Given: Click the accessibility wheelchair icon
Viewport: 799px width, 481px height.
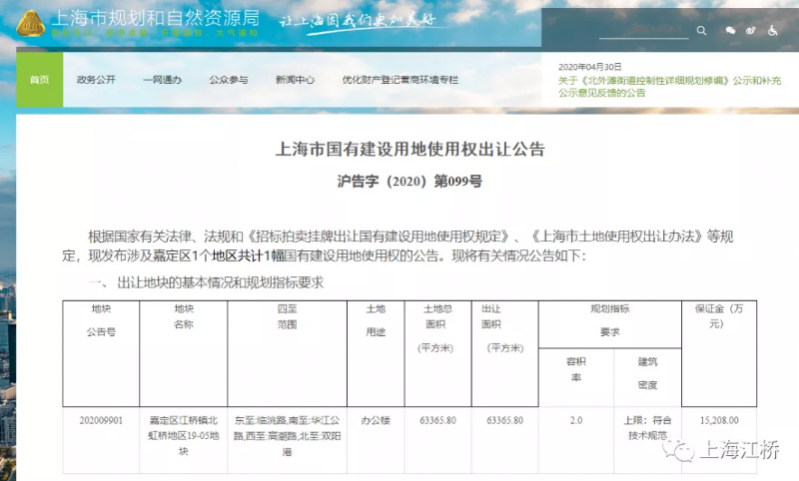Looking at the screenshot, I should pyautogui.click(x=773, y=31).
